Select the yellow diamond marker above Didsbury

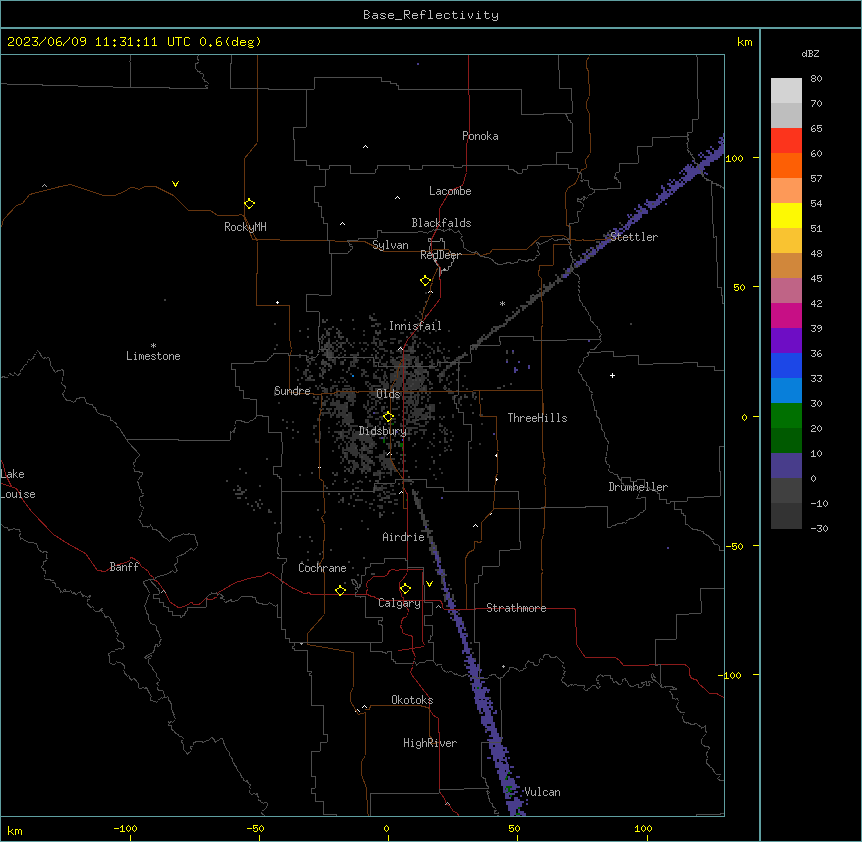[388, 417]
